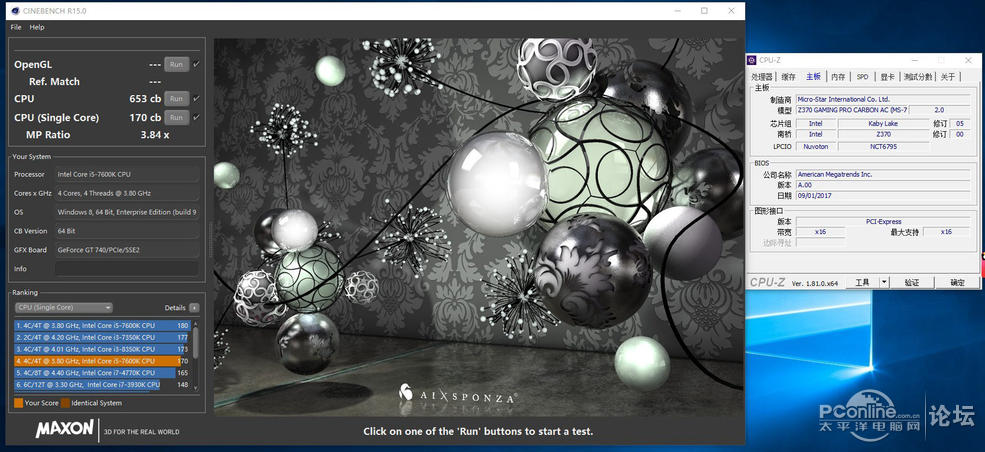Run the OpenGL benchmark
Screen dimensions: 985x452
(177, 65)
